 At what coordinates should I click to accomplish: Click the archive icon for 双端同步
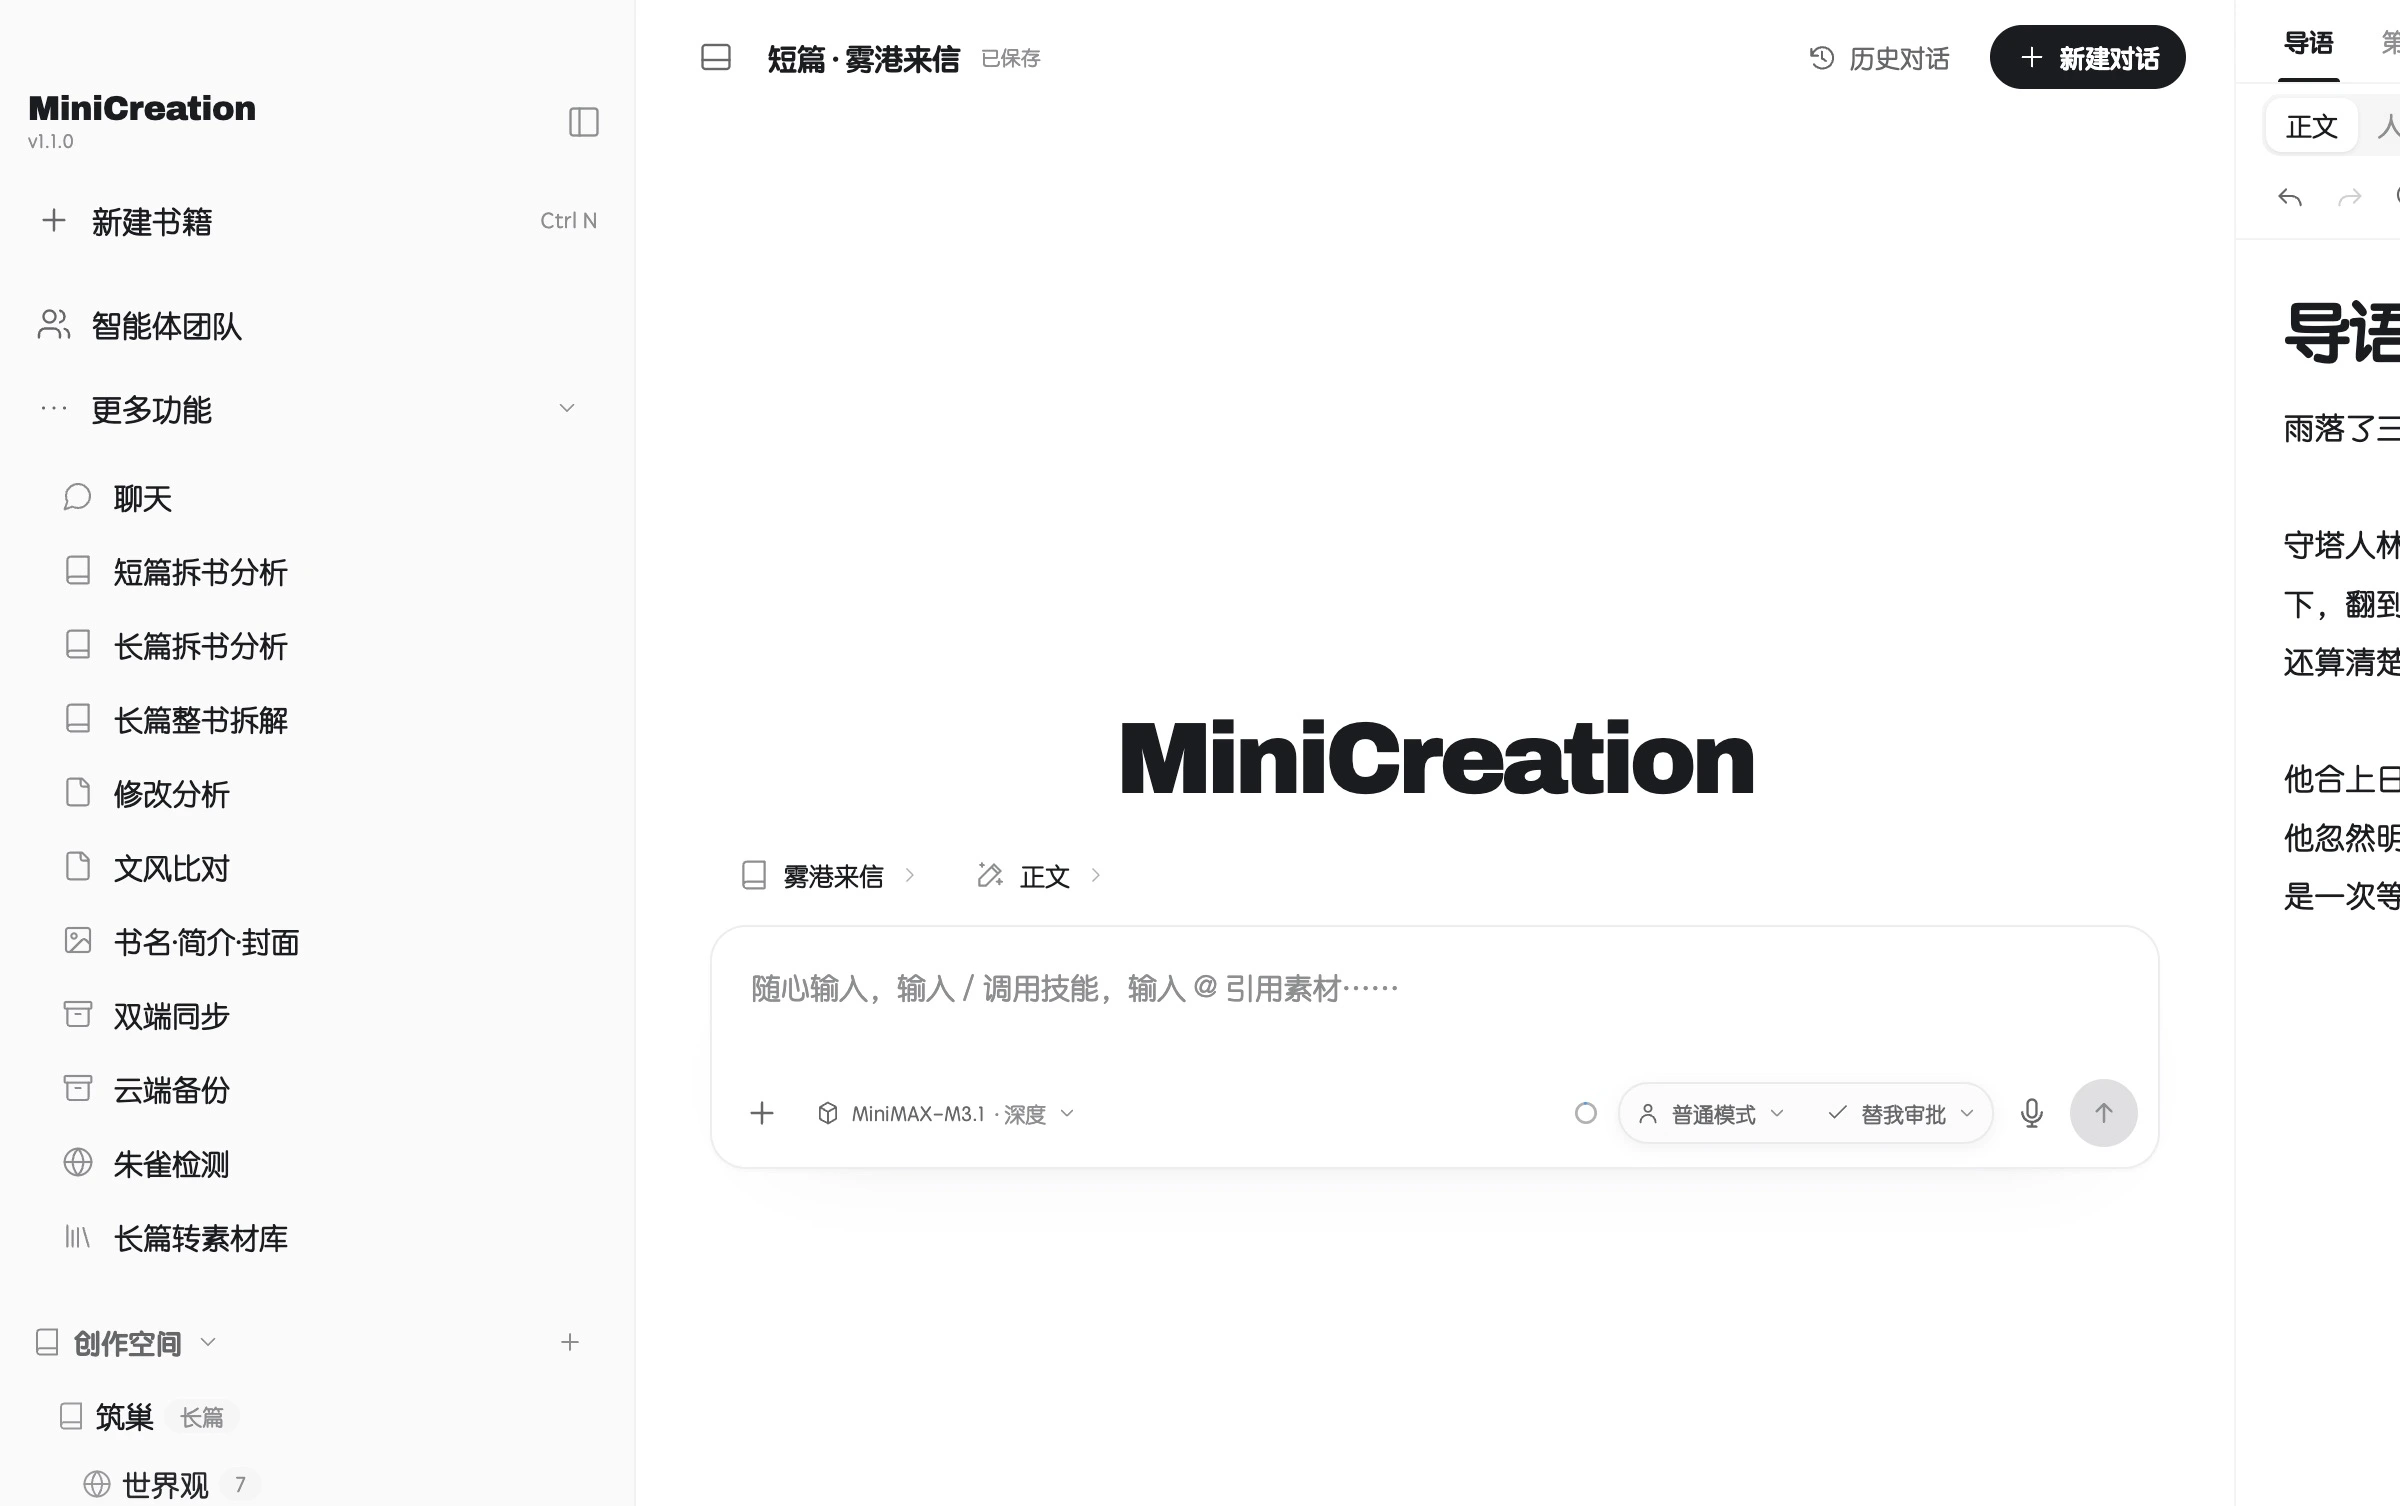tap(78, 1015)
